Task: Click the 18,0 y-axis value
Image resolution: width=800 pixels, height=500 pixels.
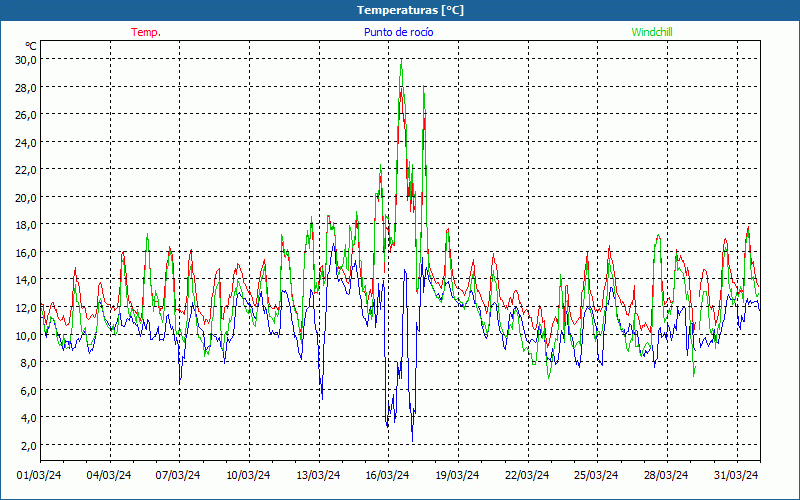Action: pos(26,226)
